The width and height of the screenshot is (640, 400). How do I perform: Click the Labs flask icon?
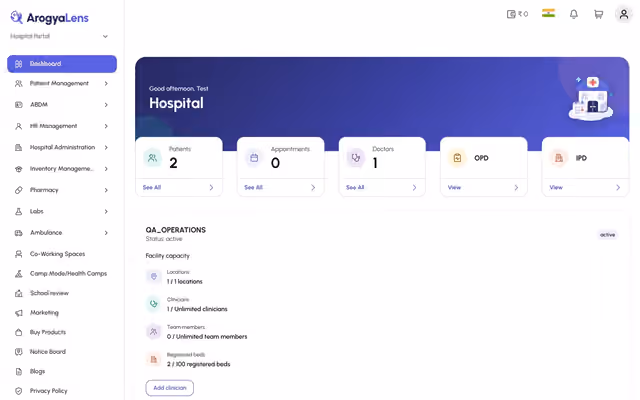[x=19, y=211]
